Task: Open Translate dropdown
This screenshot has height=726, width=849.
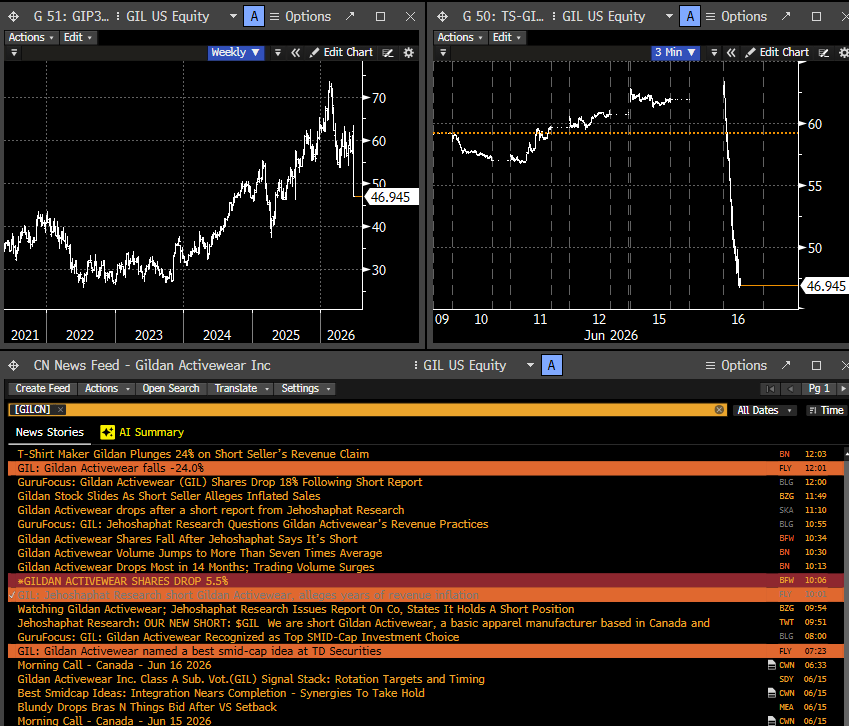Action: coord(241,389)
